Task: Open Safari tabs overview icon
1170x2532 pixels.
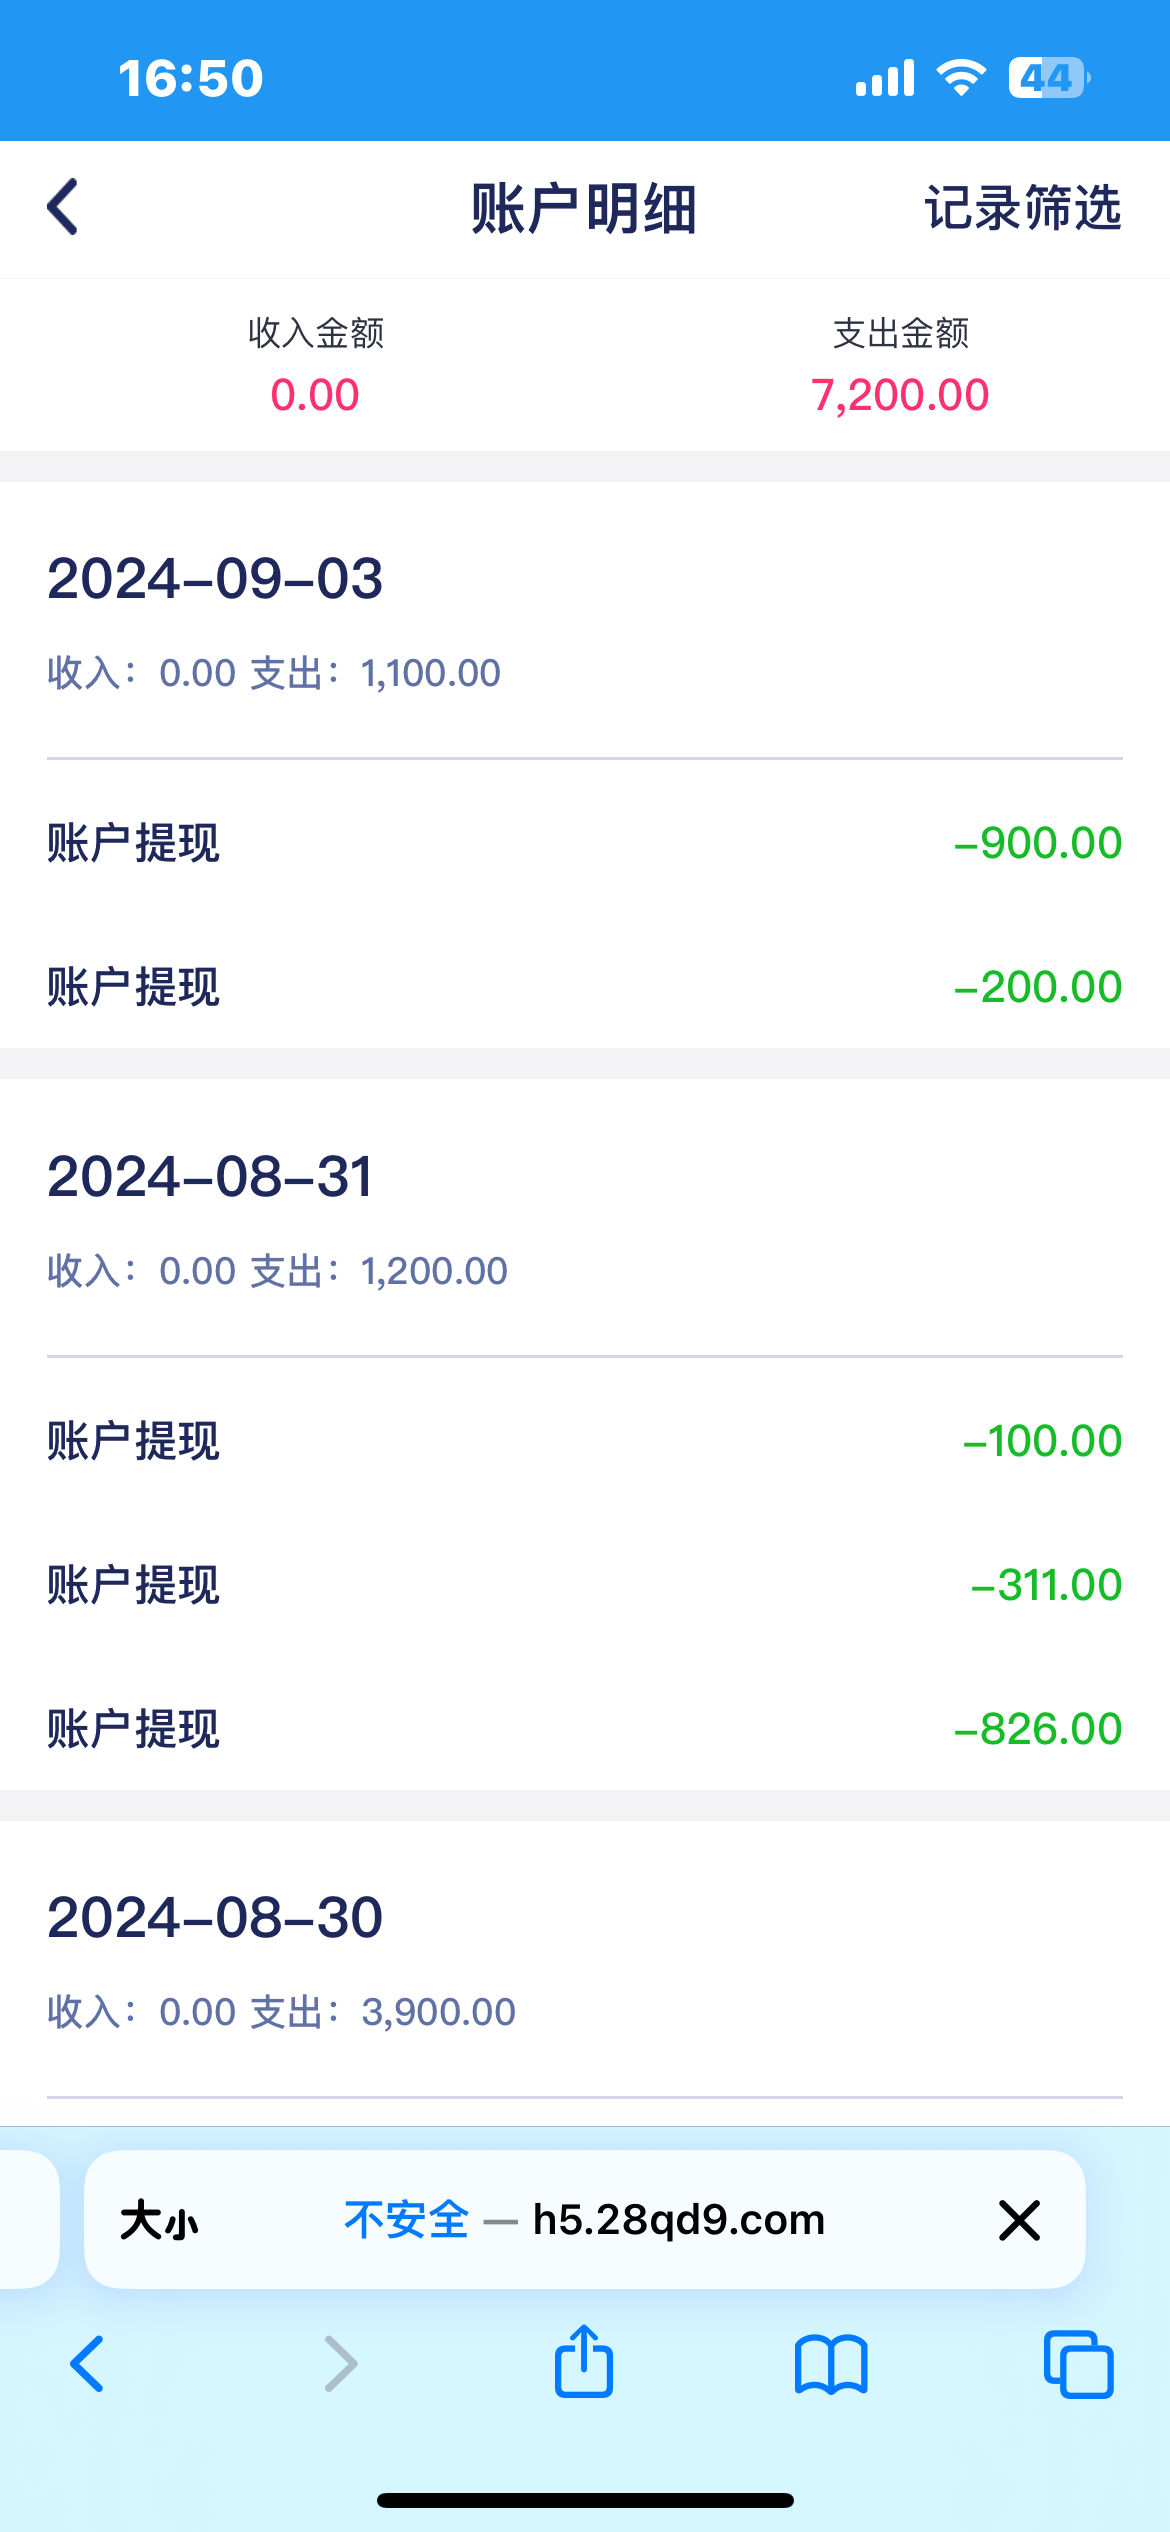Action: coord(1078,2364)
